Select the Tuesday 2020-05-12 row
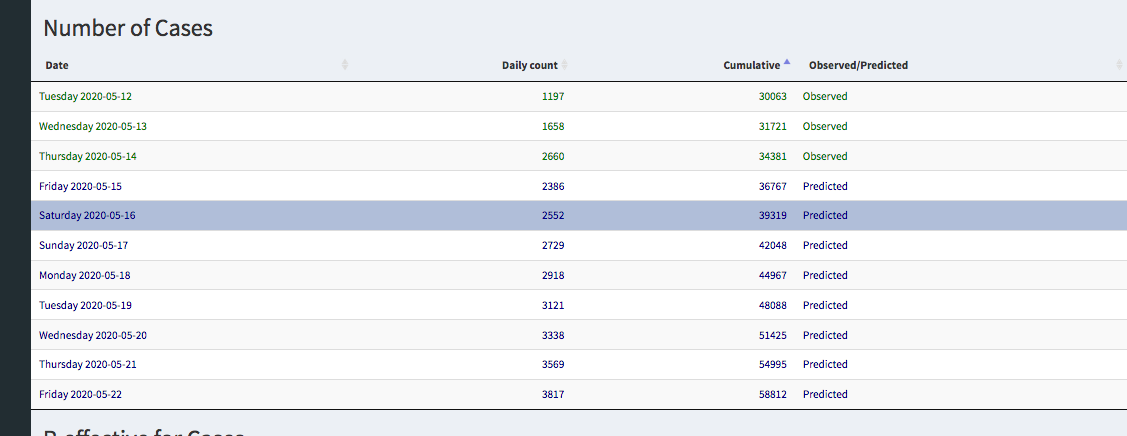The height and width of the screenshot is (436, 1127). click(85, 97)
